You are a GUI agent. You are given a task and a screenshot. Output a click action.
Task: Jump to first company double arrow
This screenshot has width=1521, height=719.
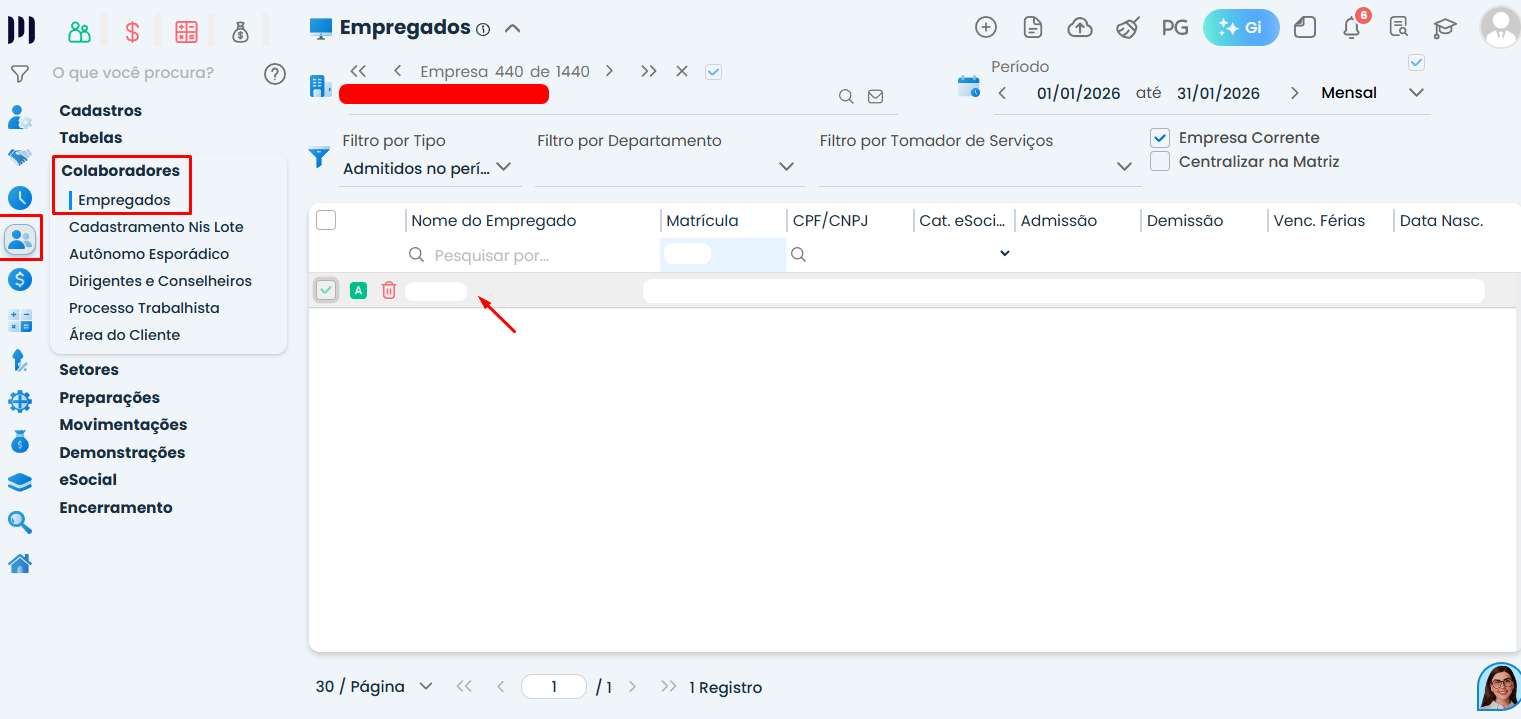358,72
